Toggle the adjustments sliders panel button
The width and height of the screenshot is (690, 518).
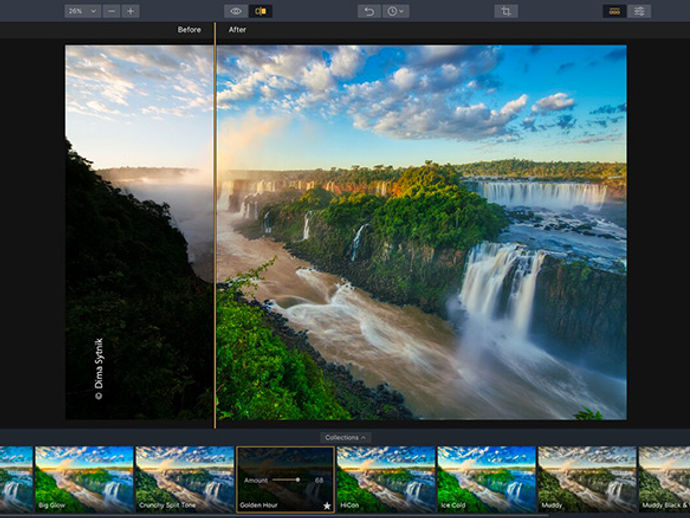point(639,11)
